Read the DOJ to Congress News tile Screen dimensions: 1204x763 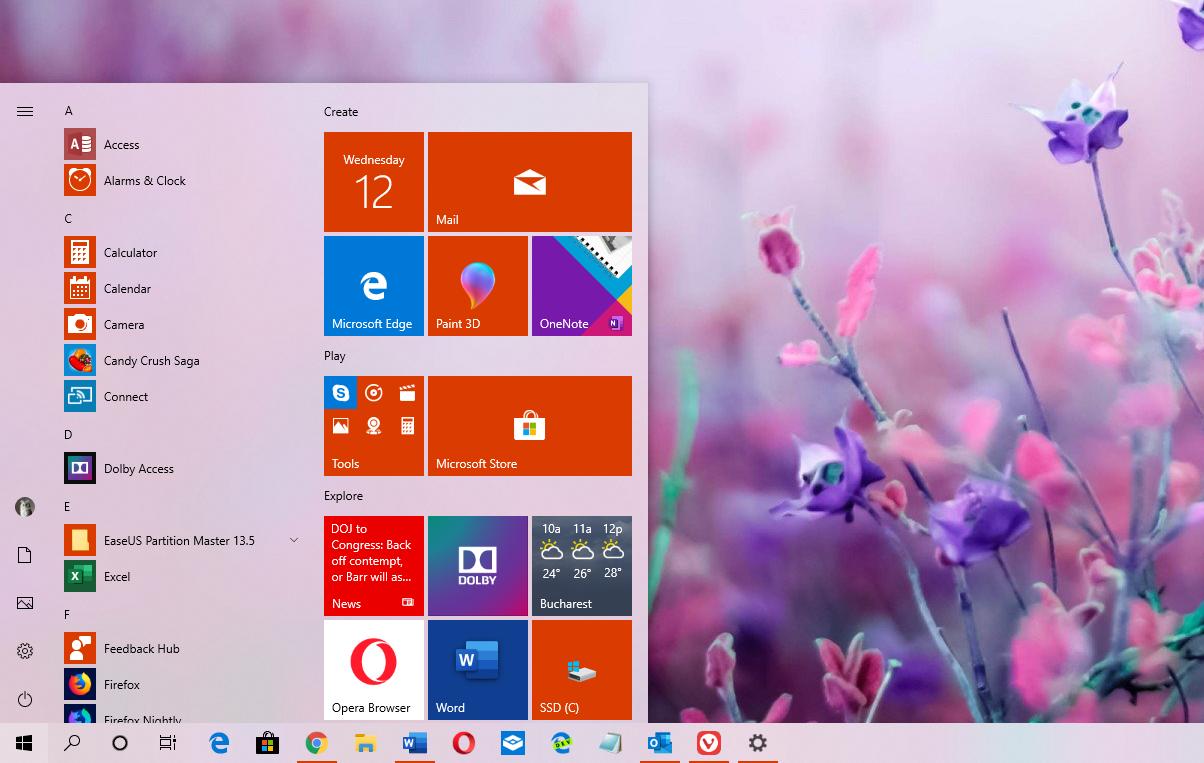374,566
